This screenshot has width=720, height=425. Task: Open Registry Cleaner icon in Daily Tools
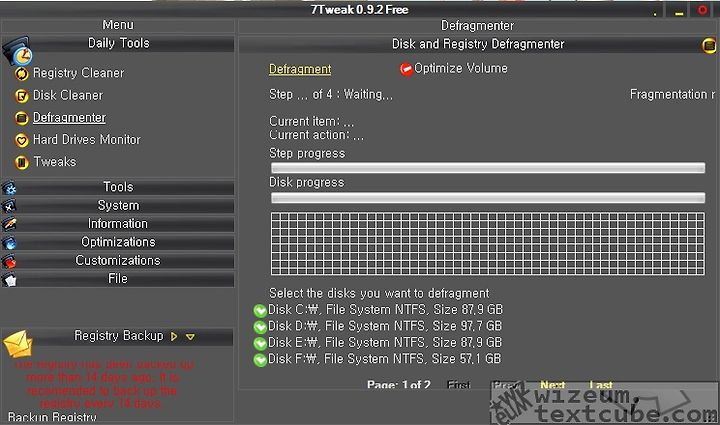tap(22, 73)
